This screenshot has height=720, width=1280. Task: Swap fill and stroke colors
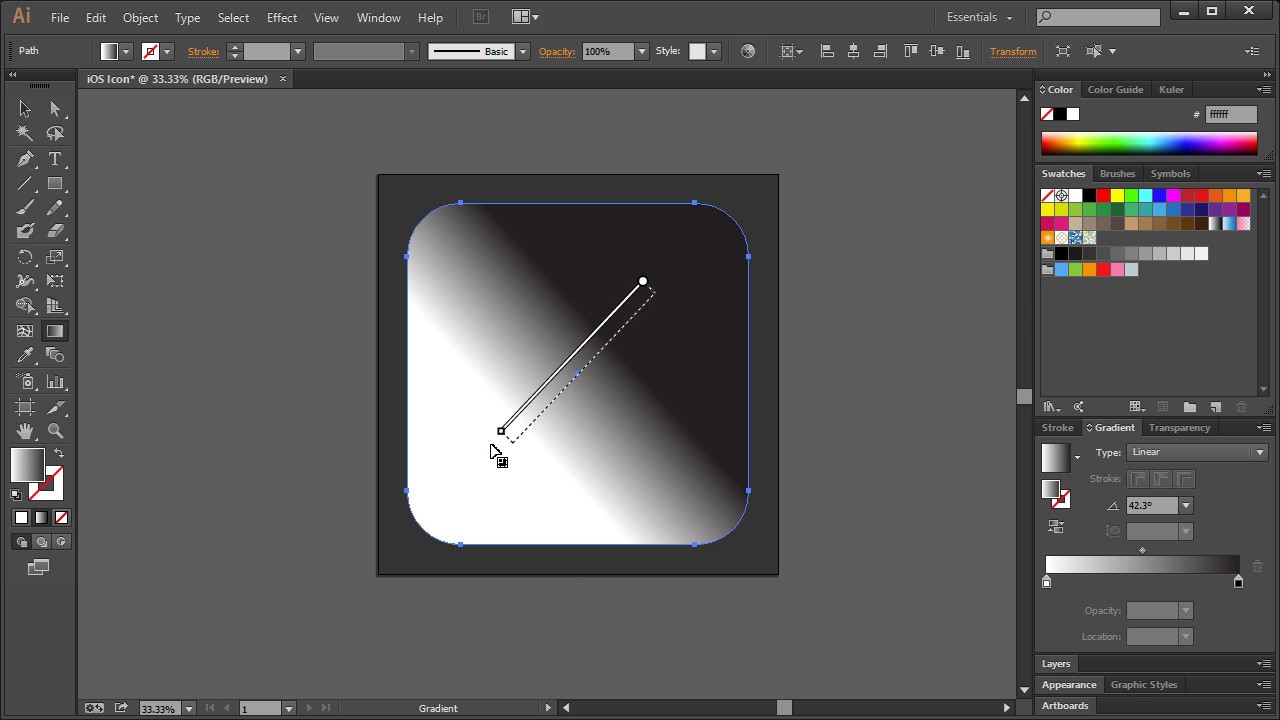pyautogui.click(x=60, y=452)
